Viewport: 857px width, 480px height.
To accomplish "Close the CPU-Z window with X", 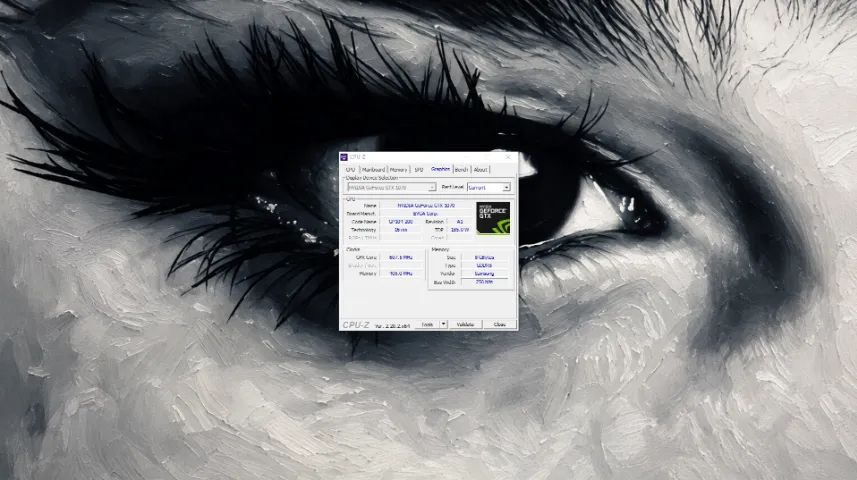I will [x=508, y=157].
